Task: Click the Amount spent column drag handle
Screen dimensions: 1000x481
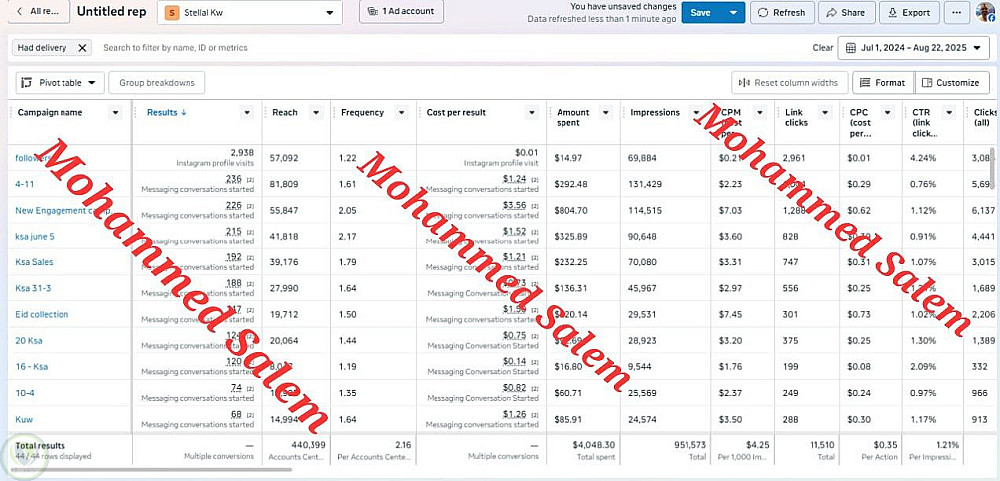Action: (550, 113)
